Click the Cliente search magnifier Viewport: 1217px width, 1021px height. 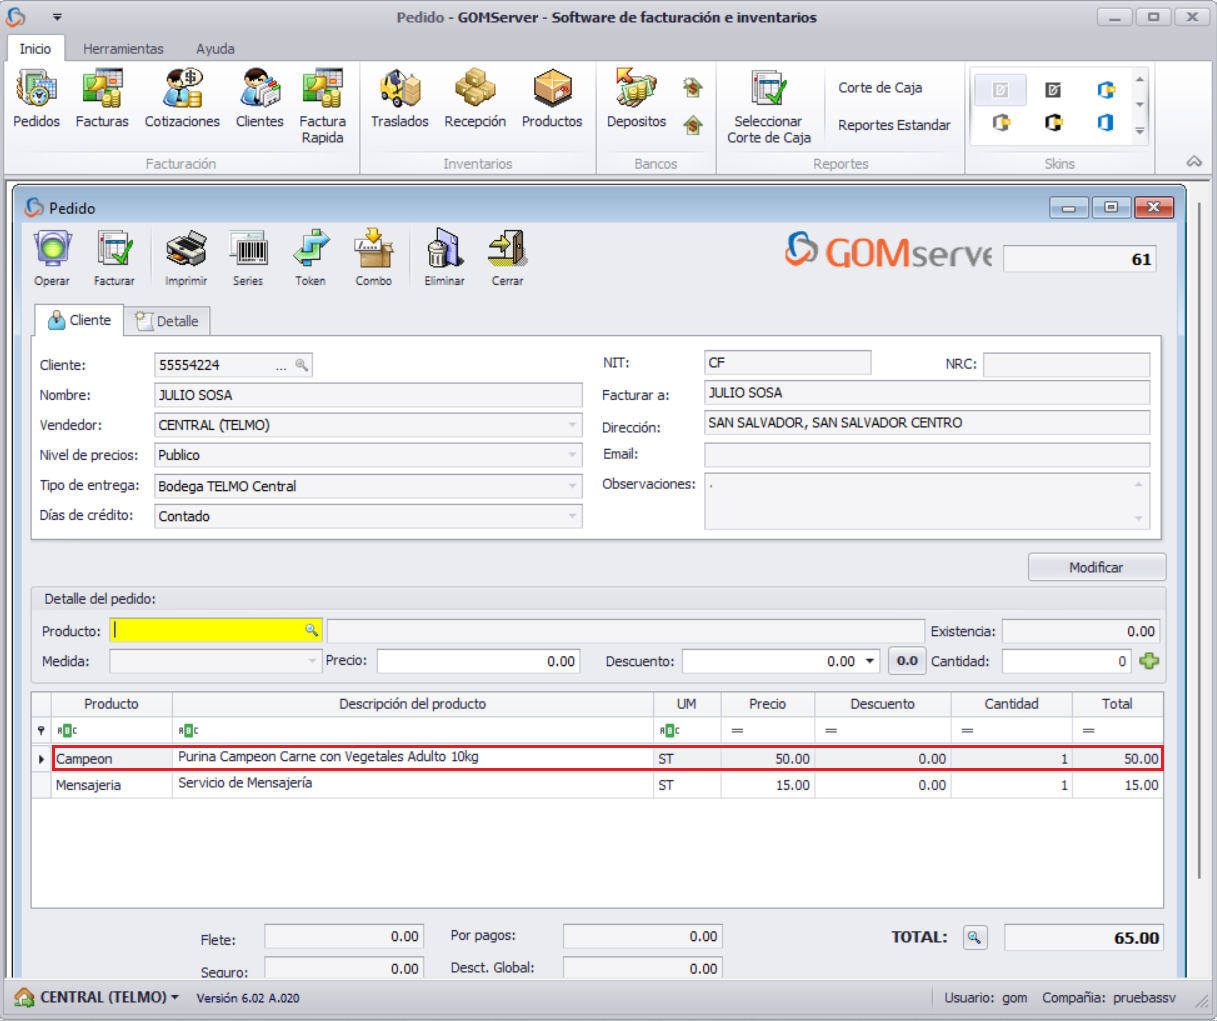point(301,365)
